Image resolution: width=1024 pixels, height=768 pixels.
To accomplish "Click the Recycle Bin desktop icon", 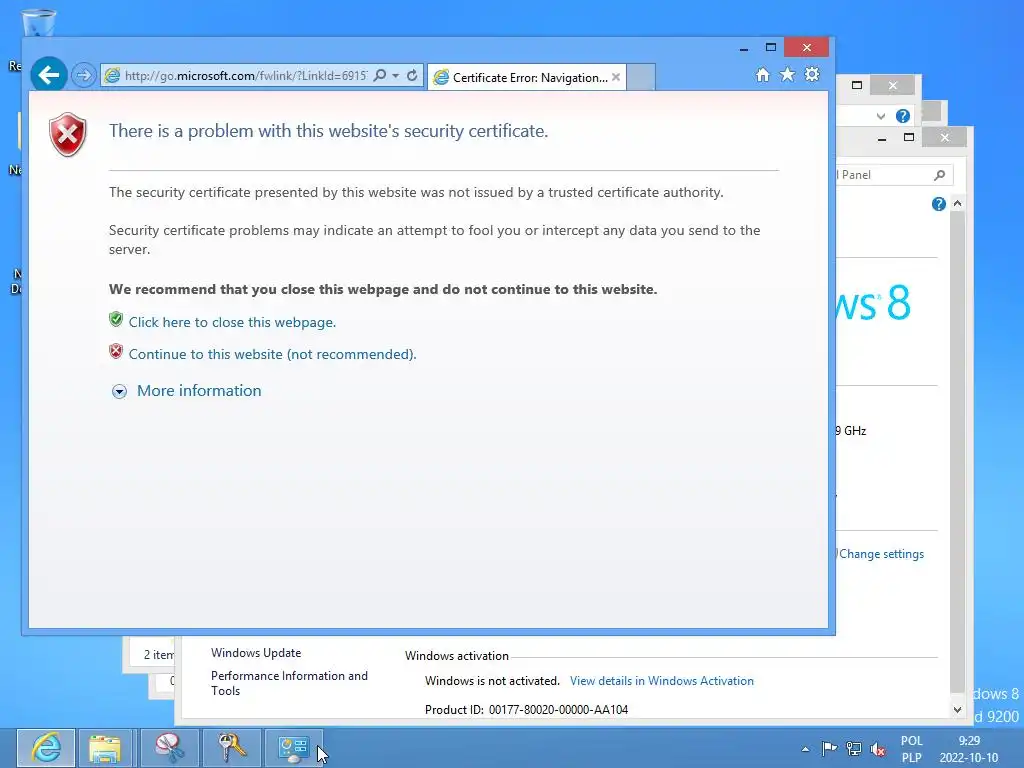I will click(x=39, y=24).
